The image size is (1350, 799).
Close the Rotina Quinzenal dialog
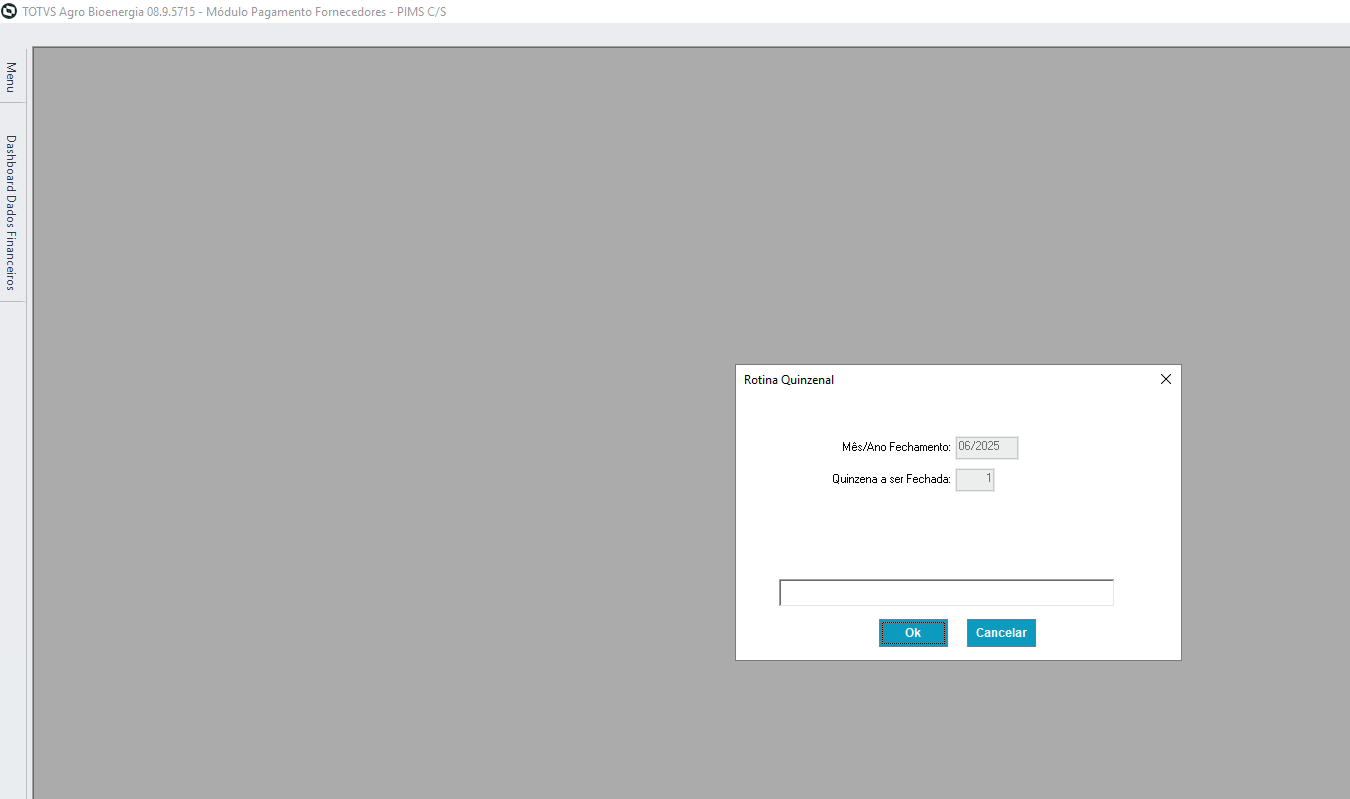(x=1165, y=380)
